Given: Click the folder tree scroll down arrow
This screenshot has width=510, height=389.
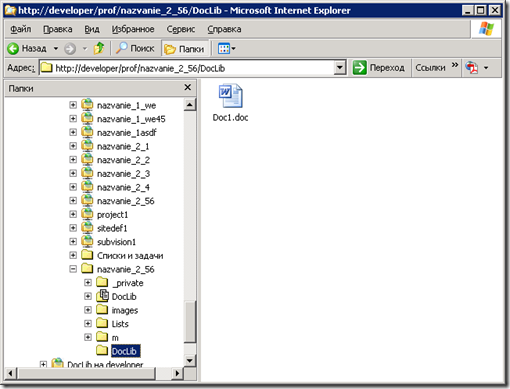Looking at the screenshot, I should 190,360.
